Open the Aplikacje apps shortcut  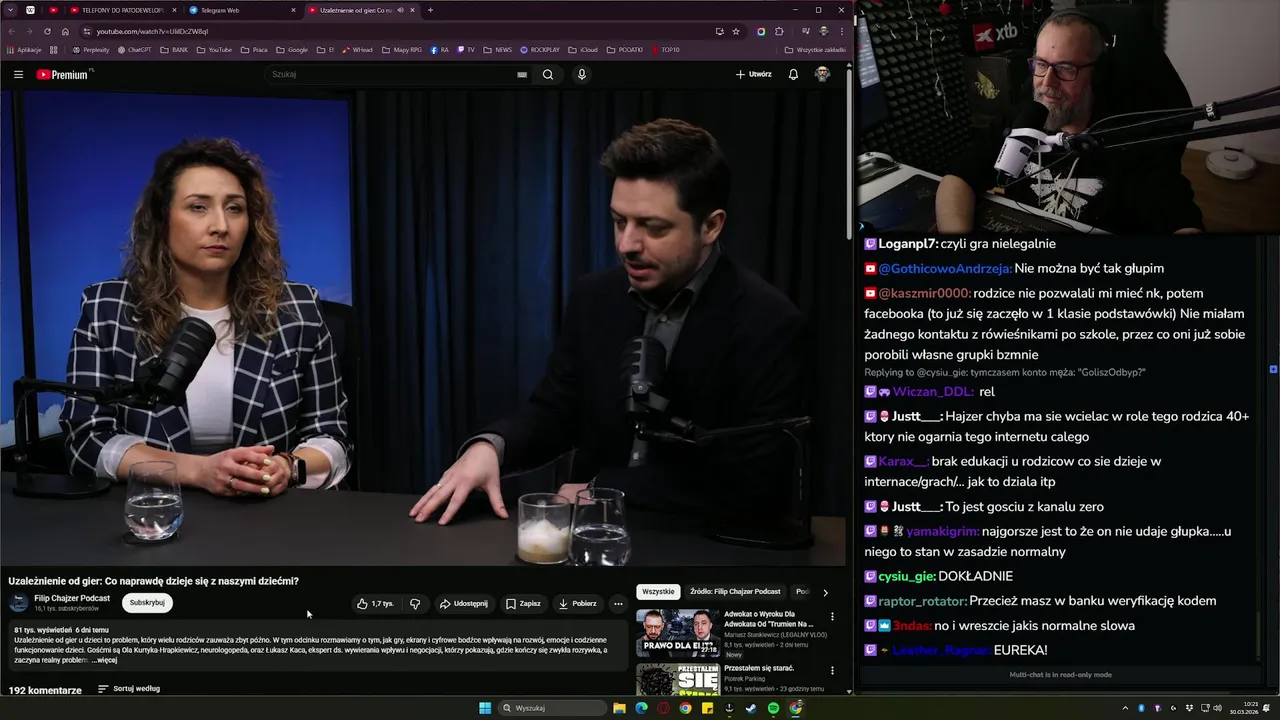[x=23, y=49]
